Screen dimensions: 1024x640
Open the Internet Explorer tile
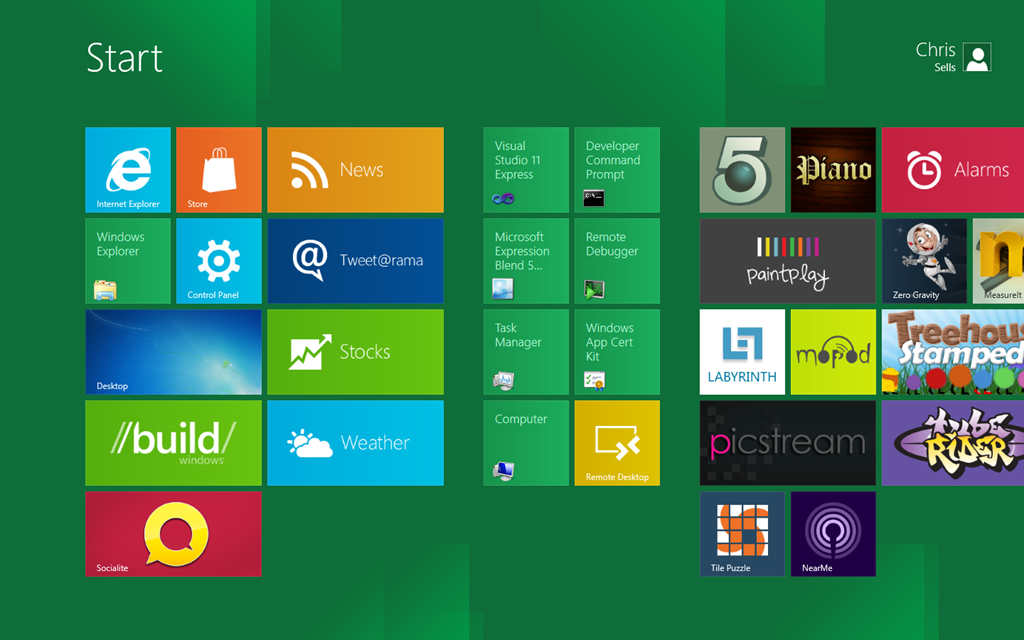tap(128, 170)
